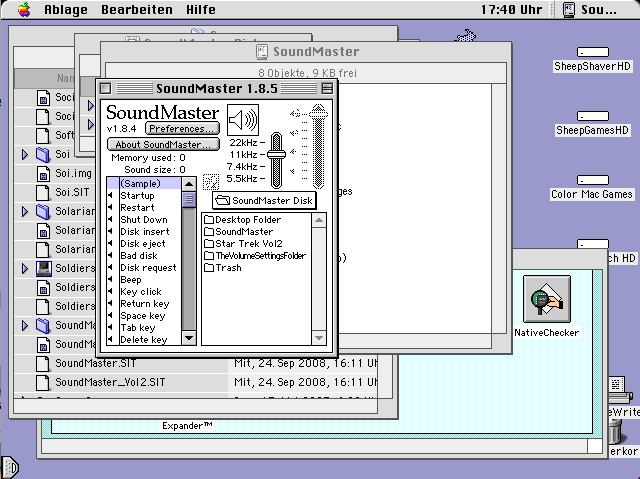Click the small dotted record icon beside 5.5kHz
This screenshot has height=479, width=640.
coord(211,182)
